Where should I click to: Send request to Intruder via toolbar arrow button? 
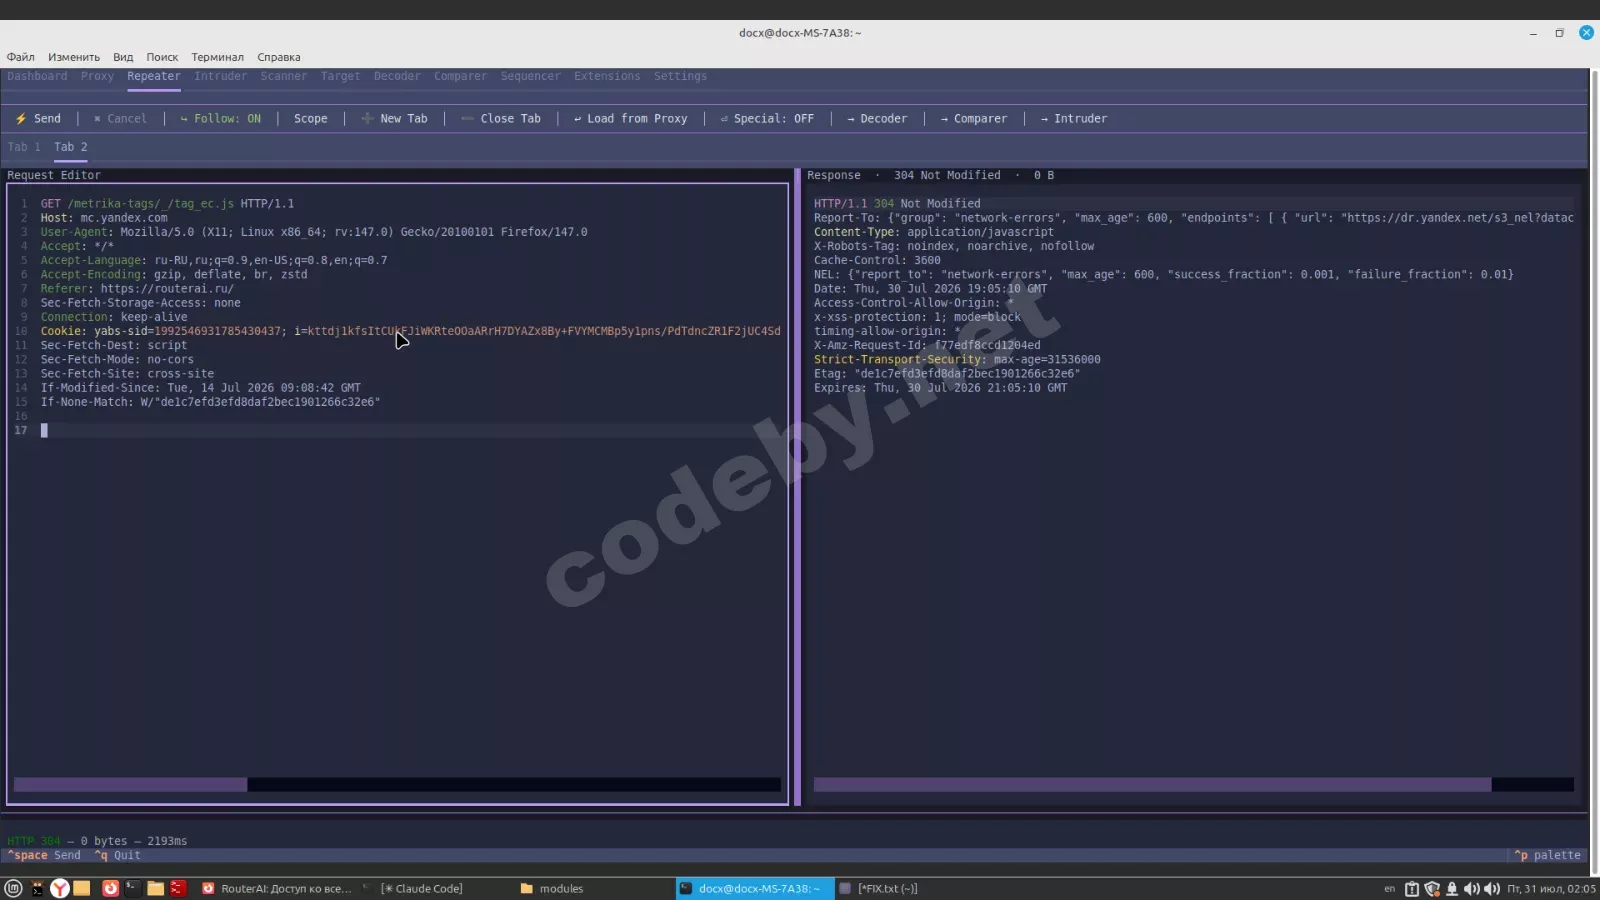point(1073,118)
